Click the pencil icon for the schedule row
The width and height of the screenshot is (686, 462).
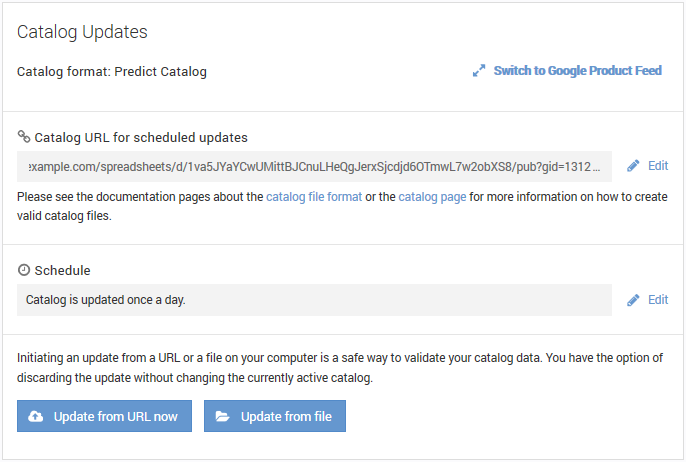click(633, 300)
